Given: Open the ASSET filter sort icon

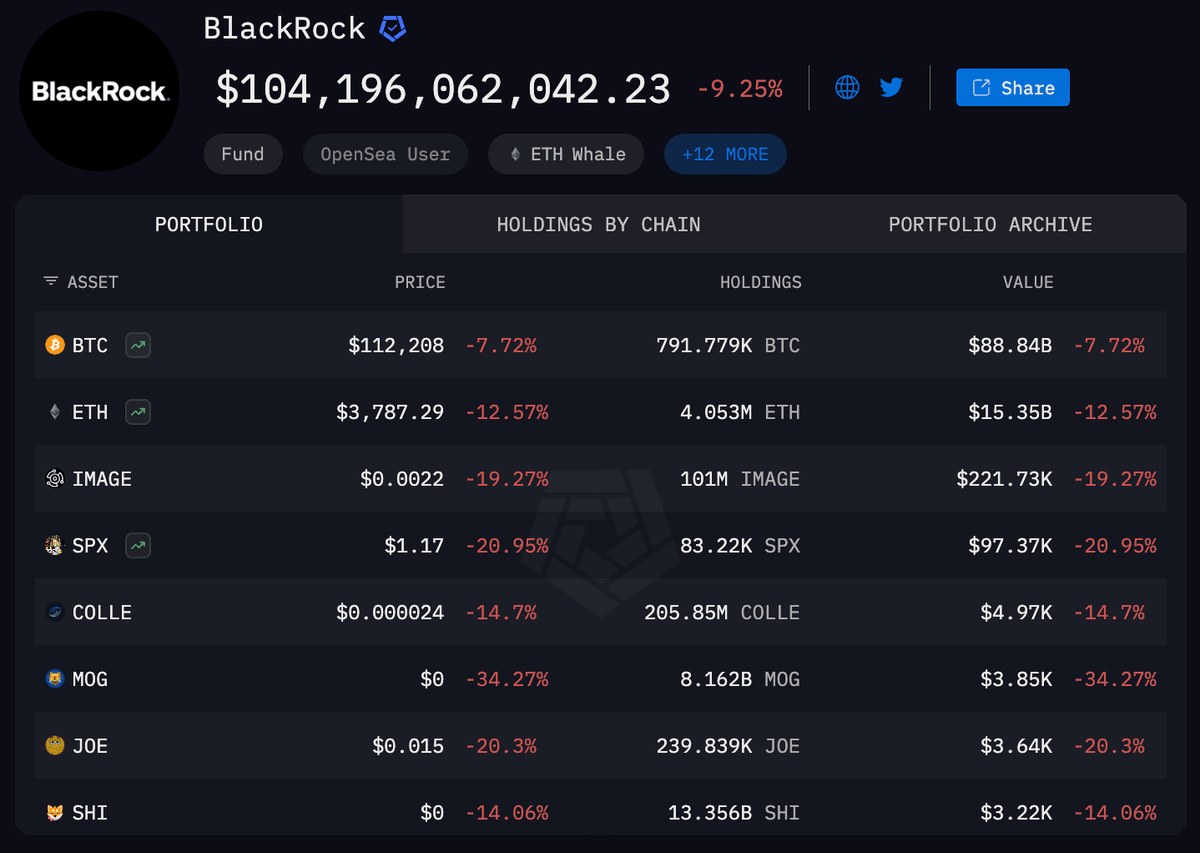Looking at the screenshot, I should tap(51, 282).
